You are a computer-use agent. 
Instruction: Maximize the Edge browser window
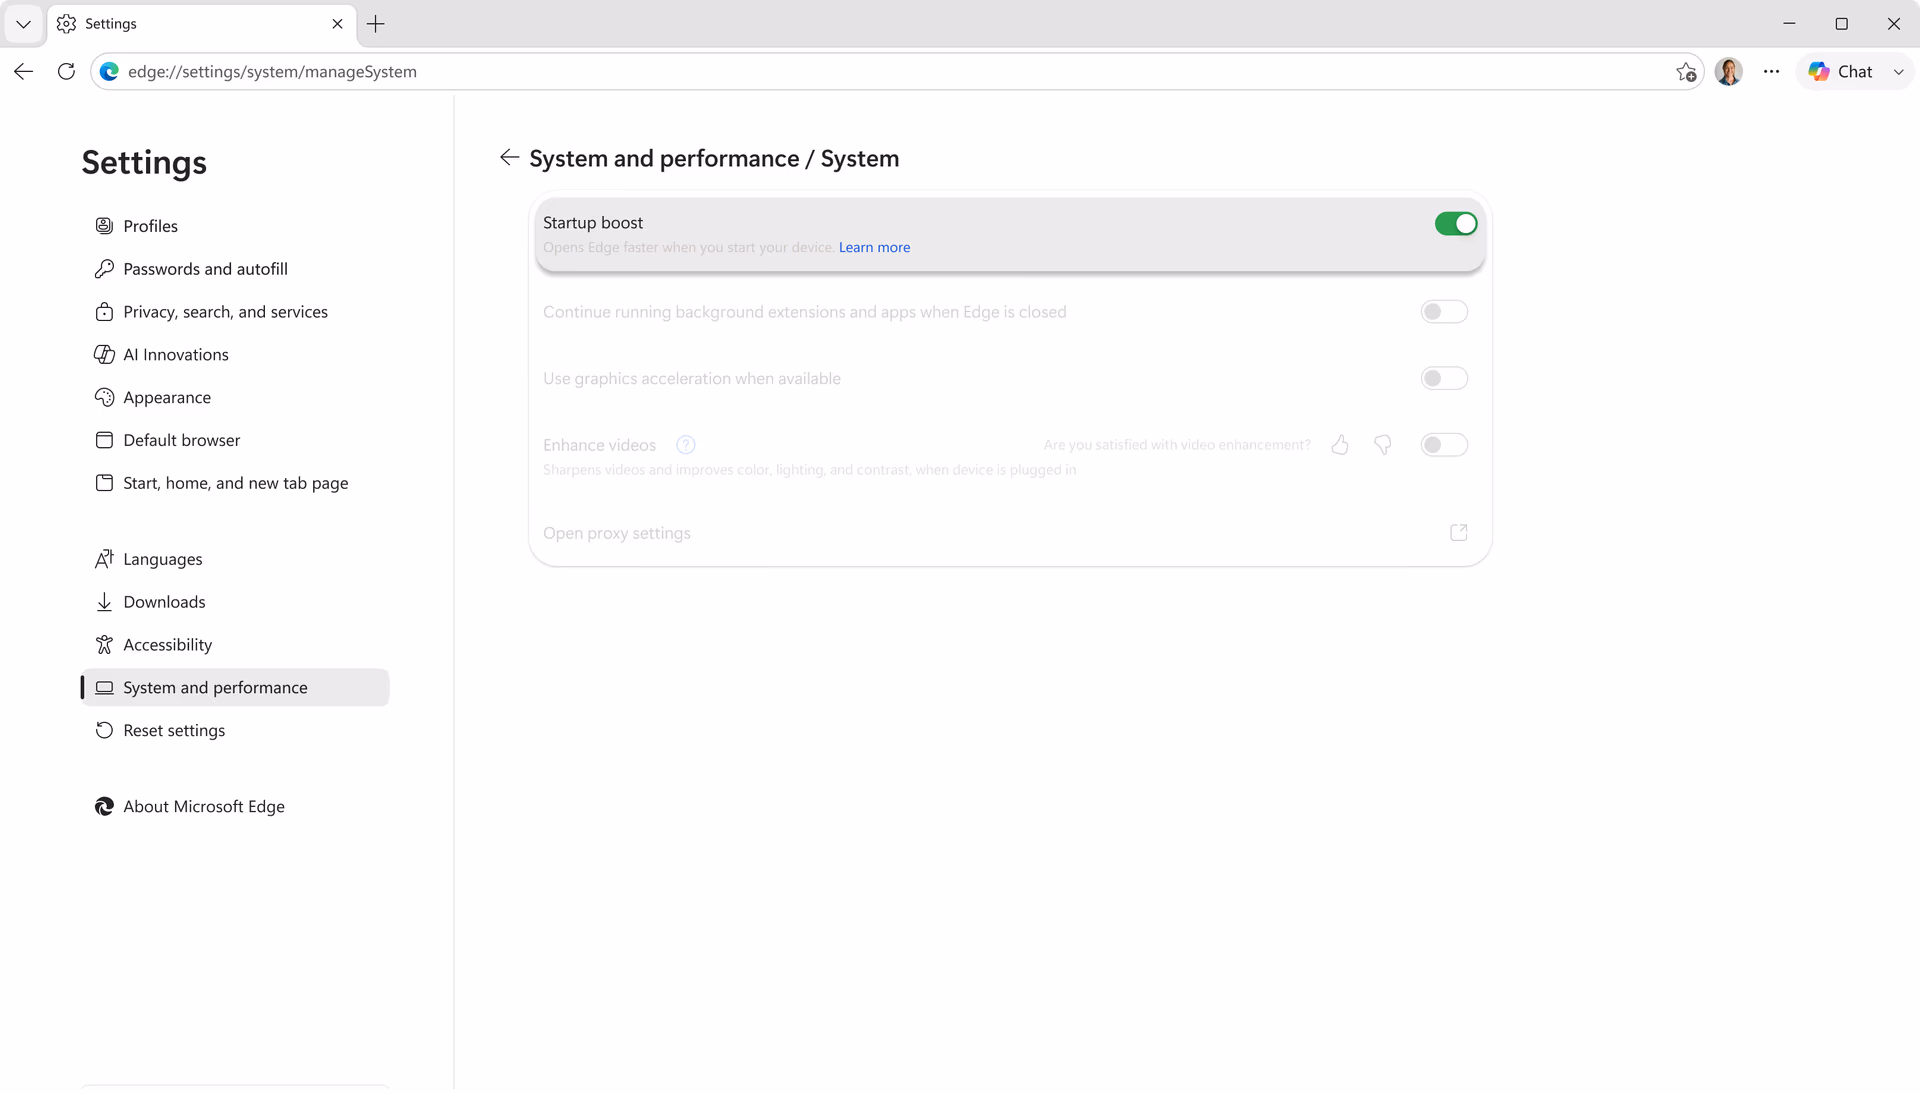[1841, 24]
